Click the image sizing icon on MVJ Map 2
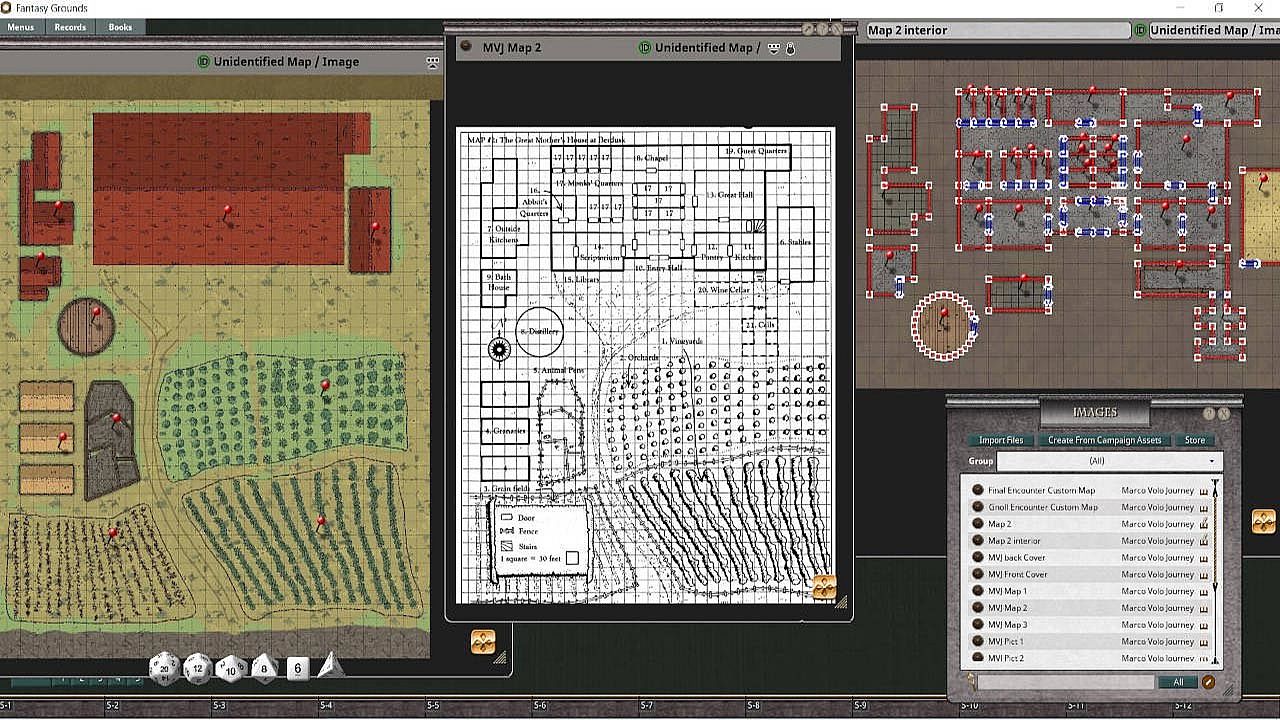 pos(824,587)
